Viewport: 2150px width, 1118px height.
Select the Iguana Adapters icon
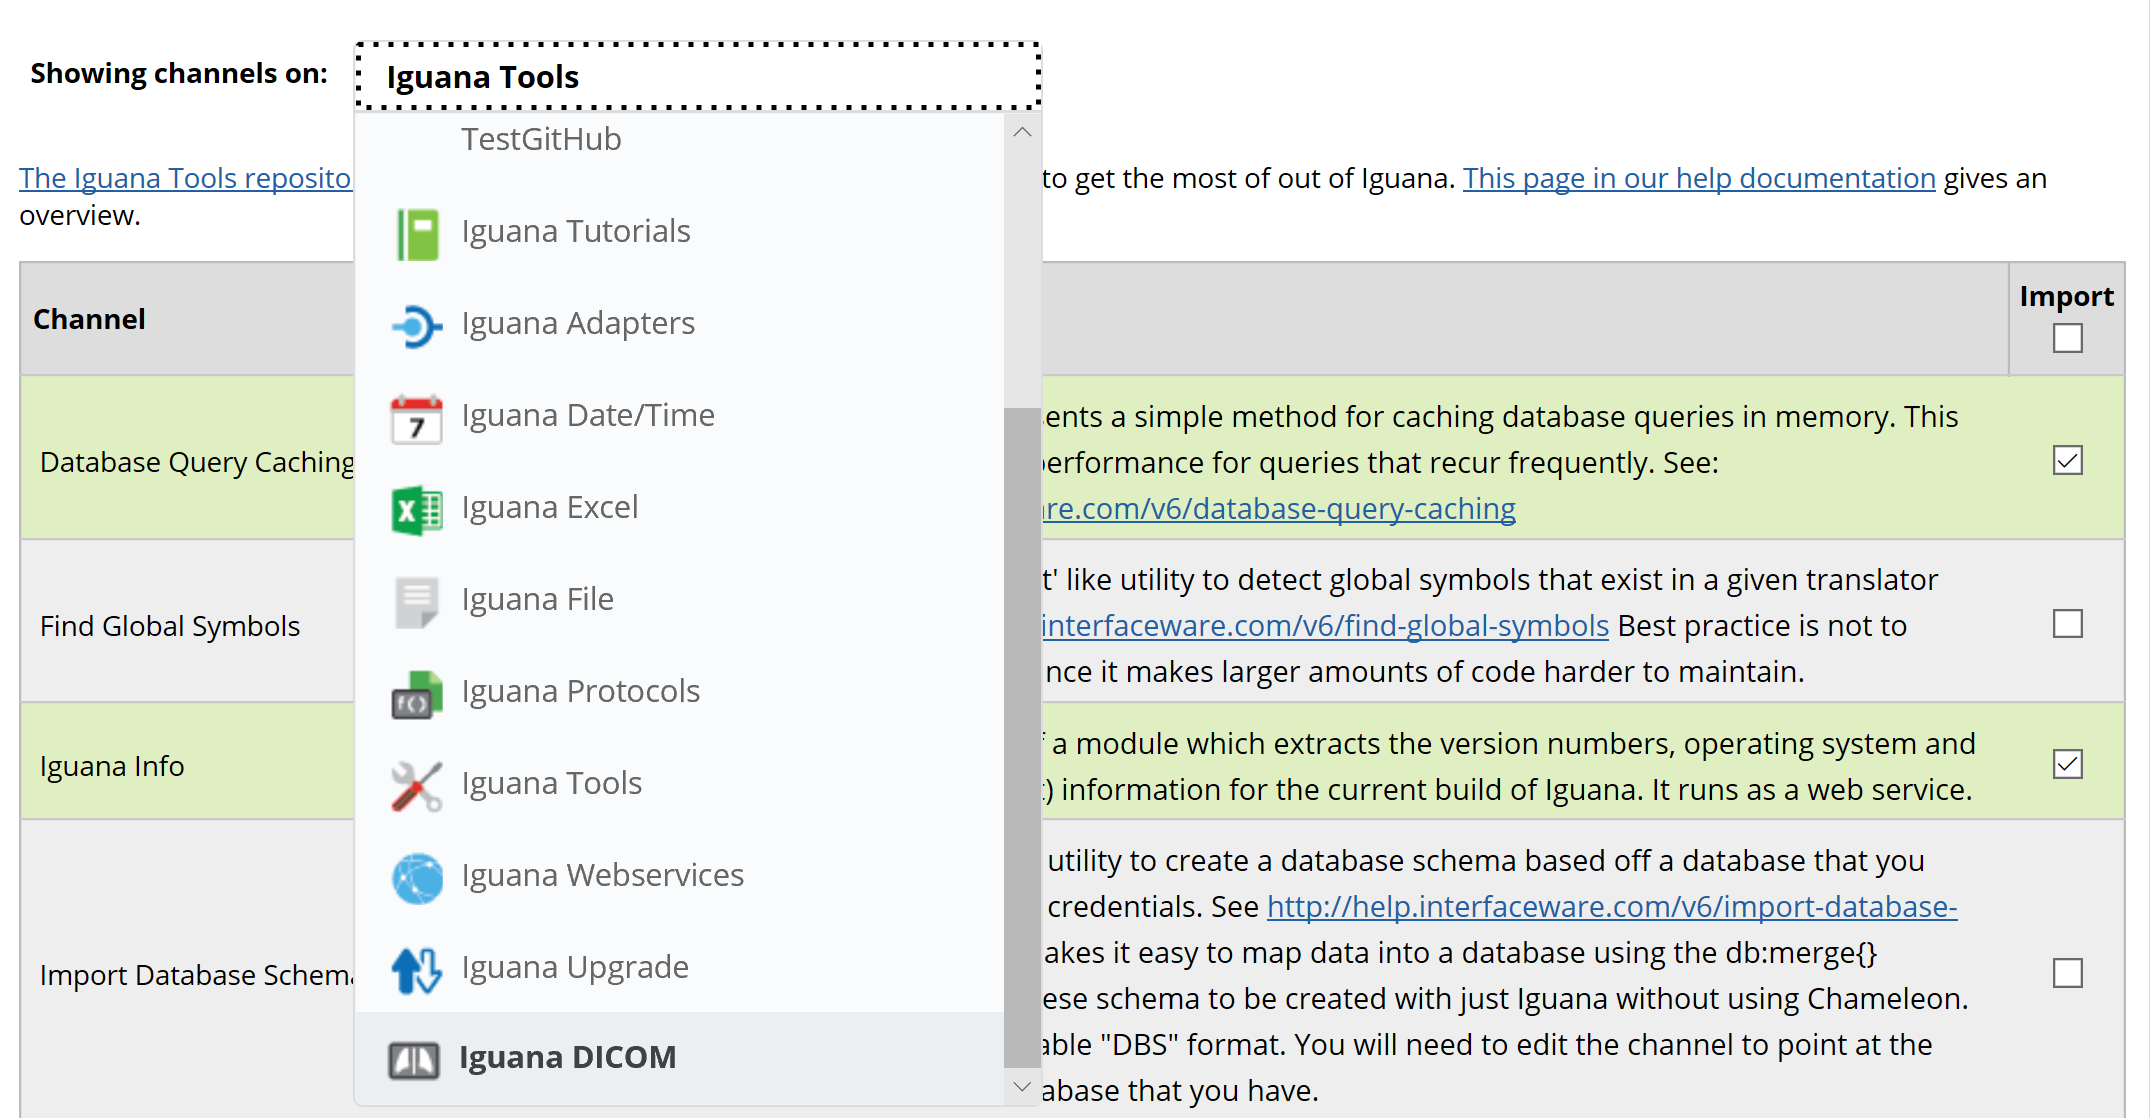(417, 323)
